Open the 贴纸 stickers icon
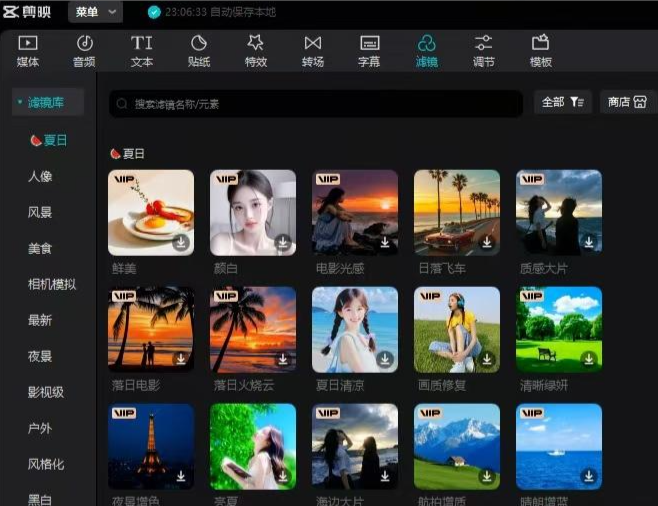The image size is (658, 506). pos(198,43)
